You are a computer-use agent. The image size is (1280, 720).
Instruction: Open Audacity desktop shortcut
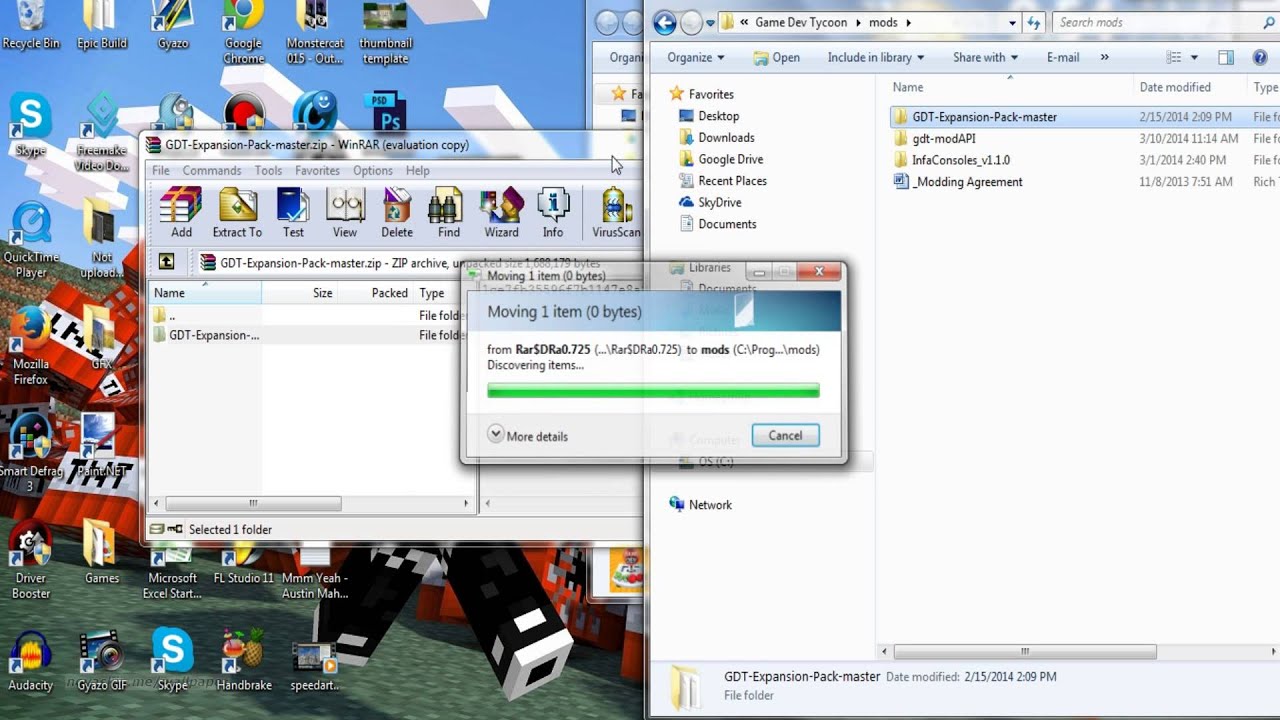coord(31,662)
